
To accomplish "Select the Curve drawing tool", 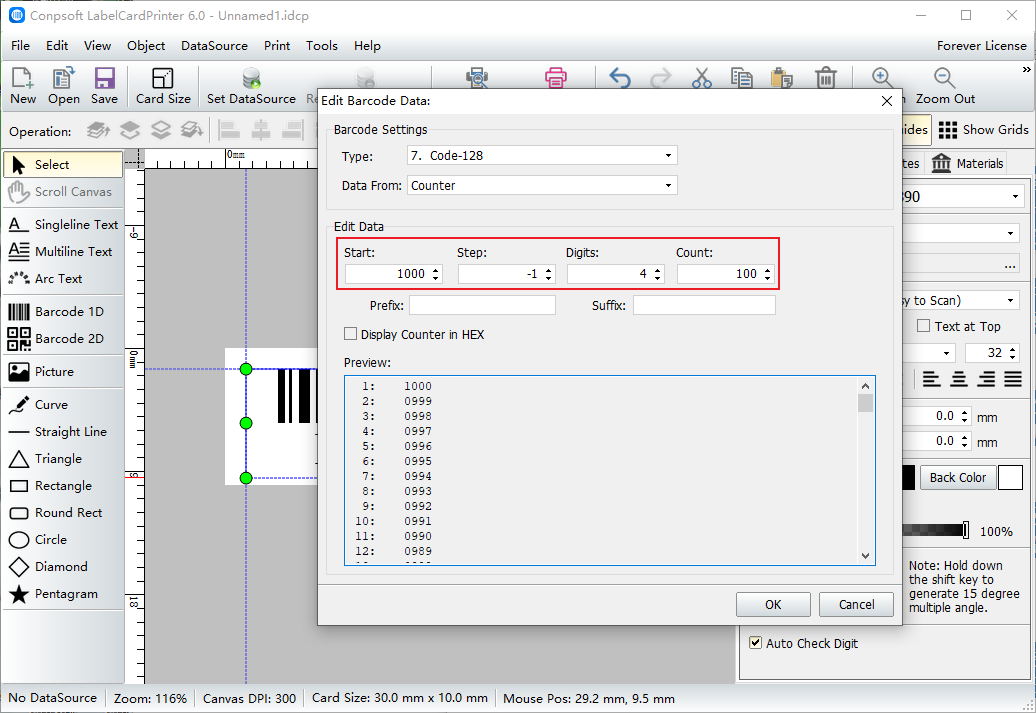I will [63, 404].
